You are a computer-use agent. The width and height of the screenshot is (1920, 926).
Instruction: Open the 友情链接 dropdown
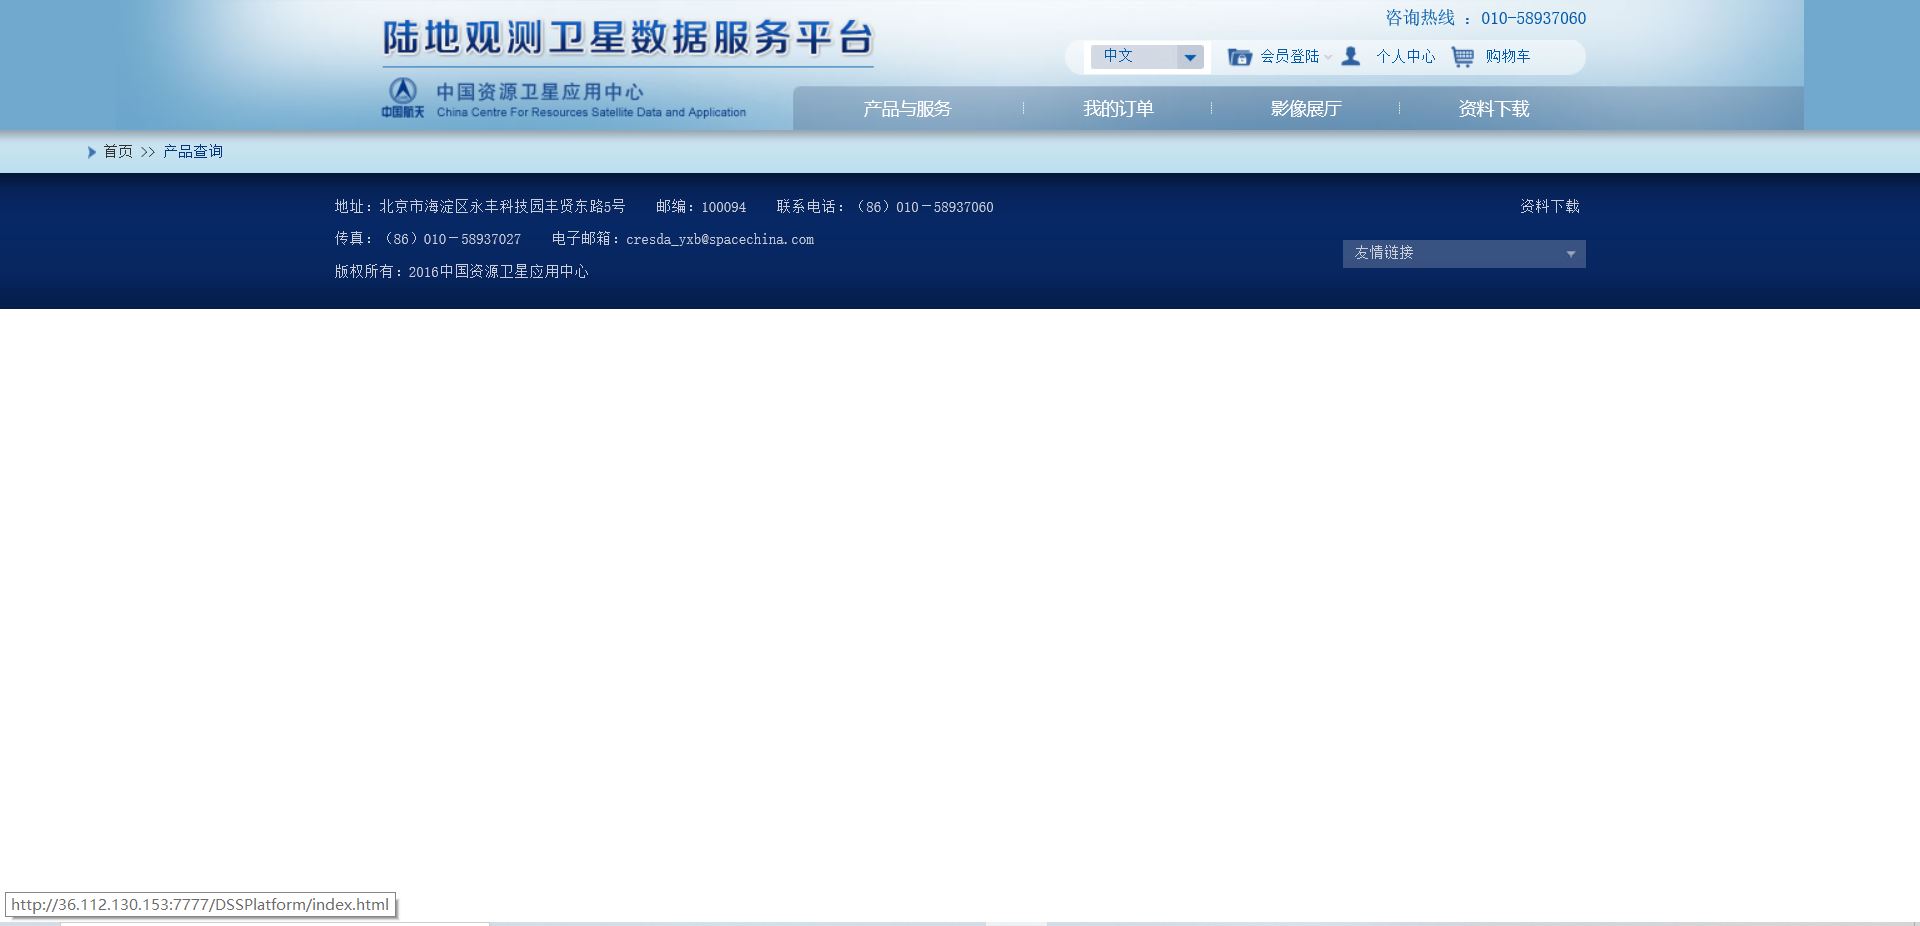tap(1464, 254)
